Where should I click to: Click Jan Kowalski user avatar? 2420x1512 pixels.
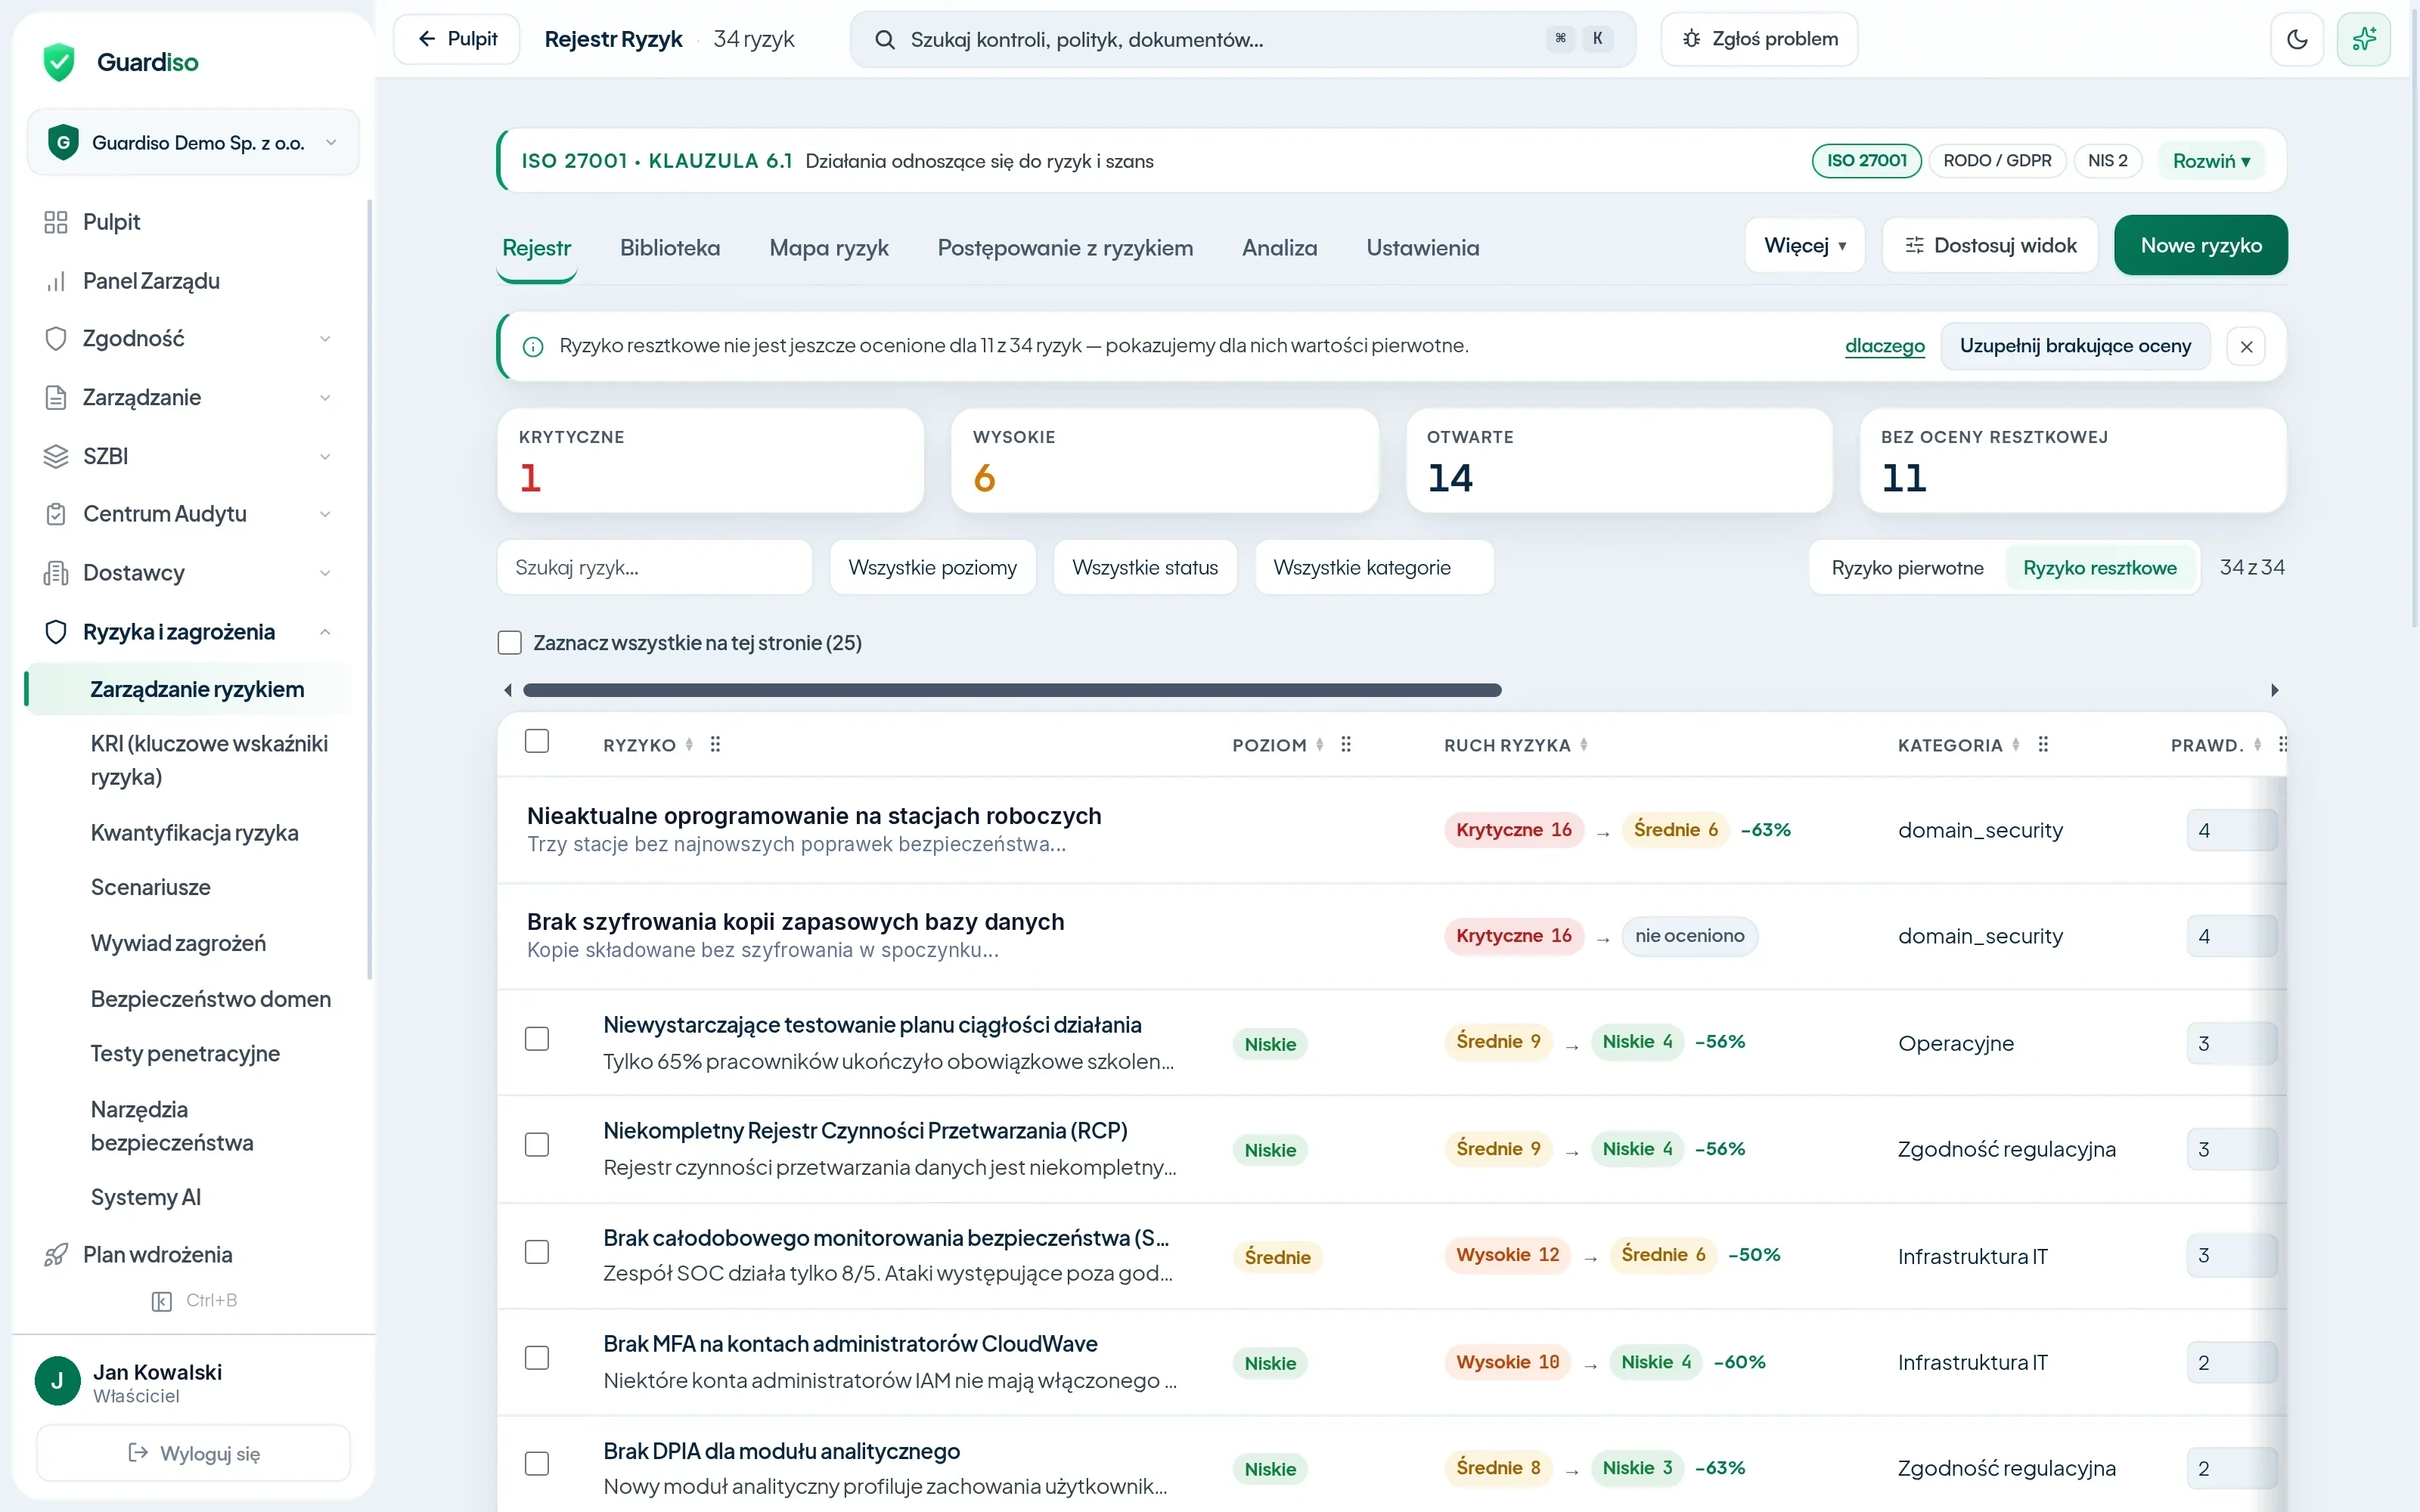pyautogui.click(x=58, y=1381)
